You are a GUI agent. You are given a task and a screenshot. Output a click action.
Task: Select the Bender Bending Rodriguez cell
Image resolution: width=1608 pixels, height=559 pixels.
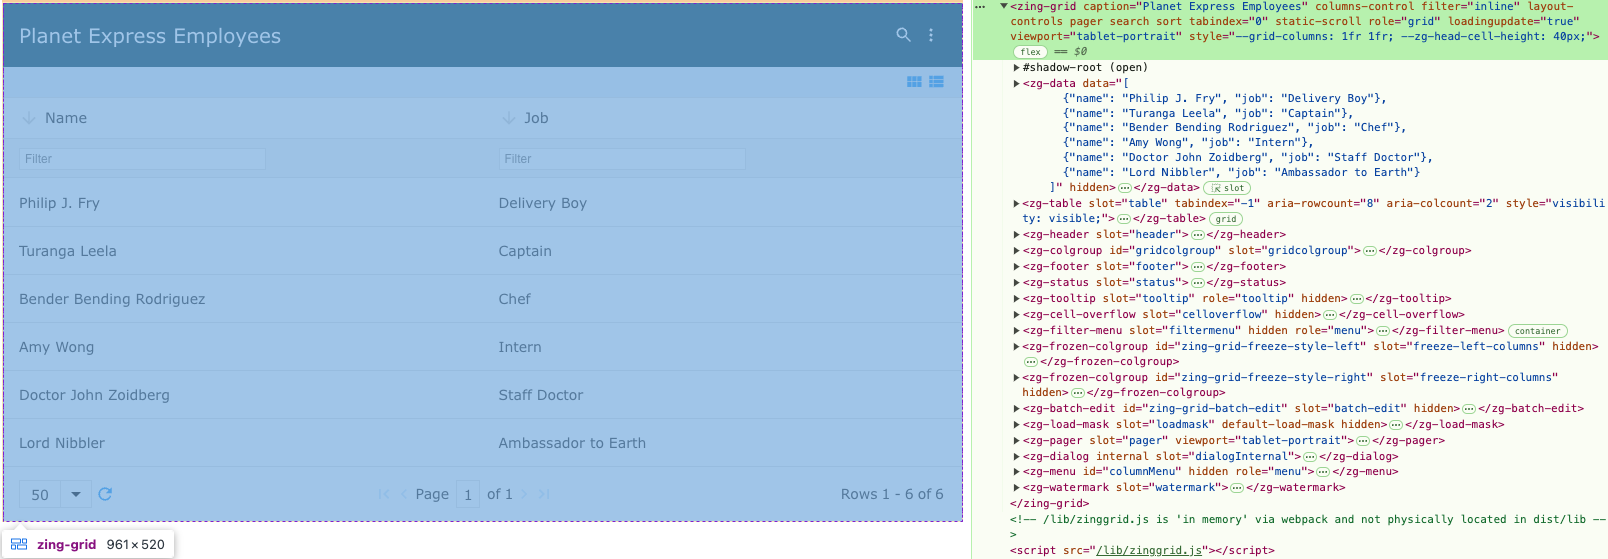(x=243, y=299)
